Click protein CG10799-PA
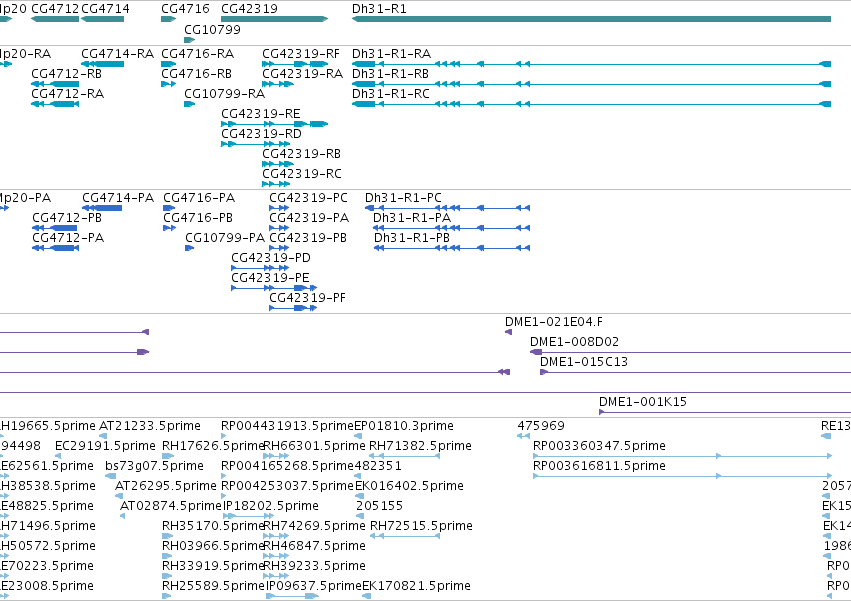The image size is (851, 601). 189,248
